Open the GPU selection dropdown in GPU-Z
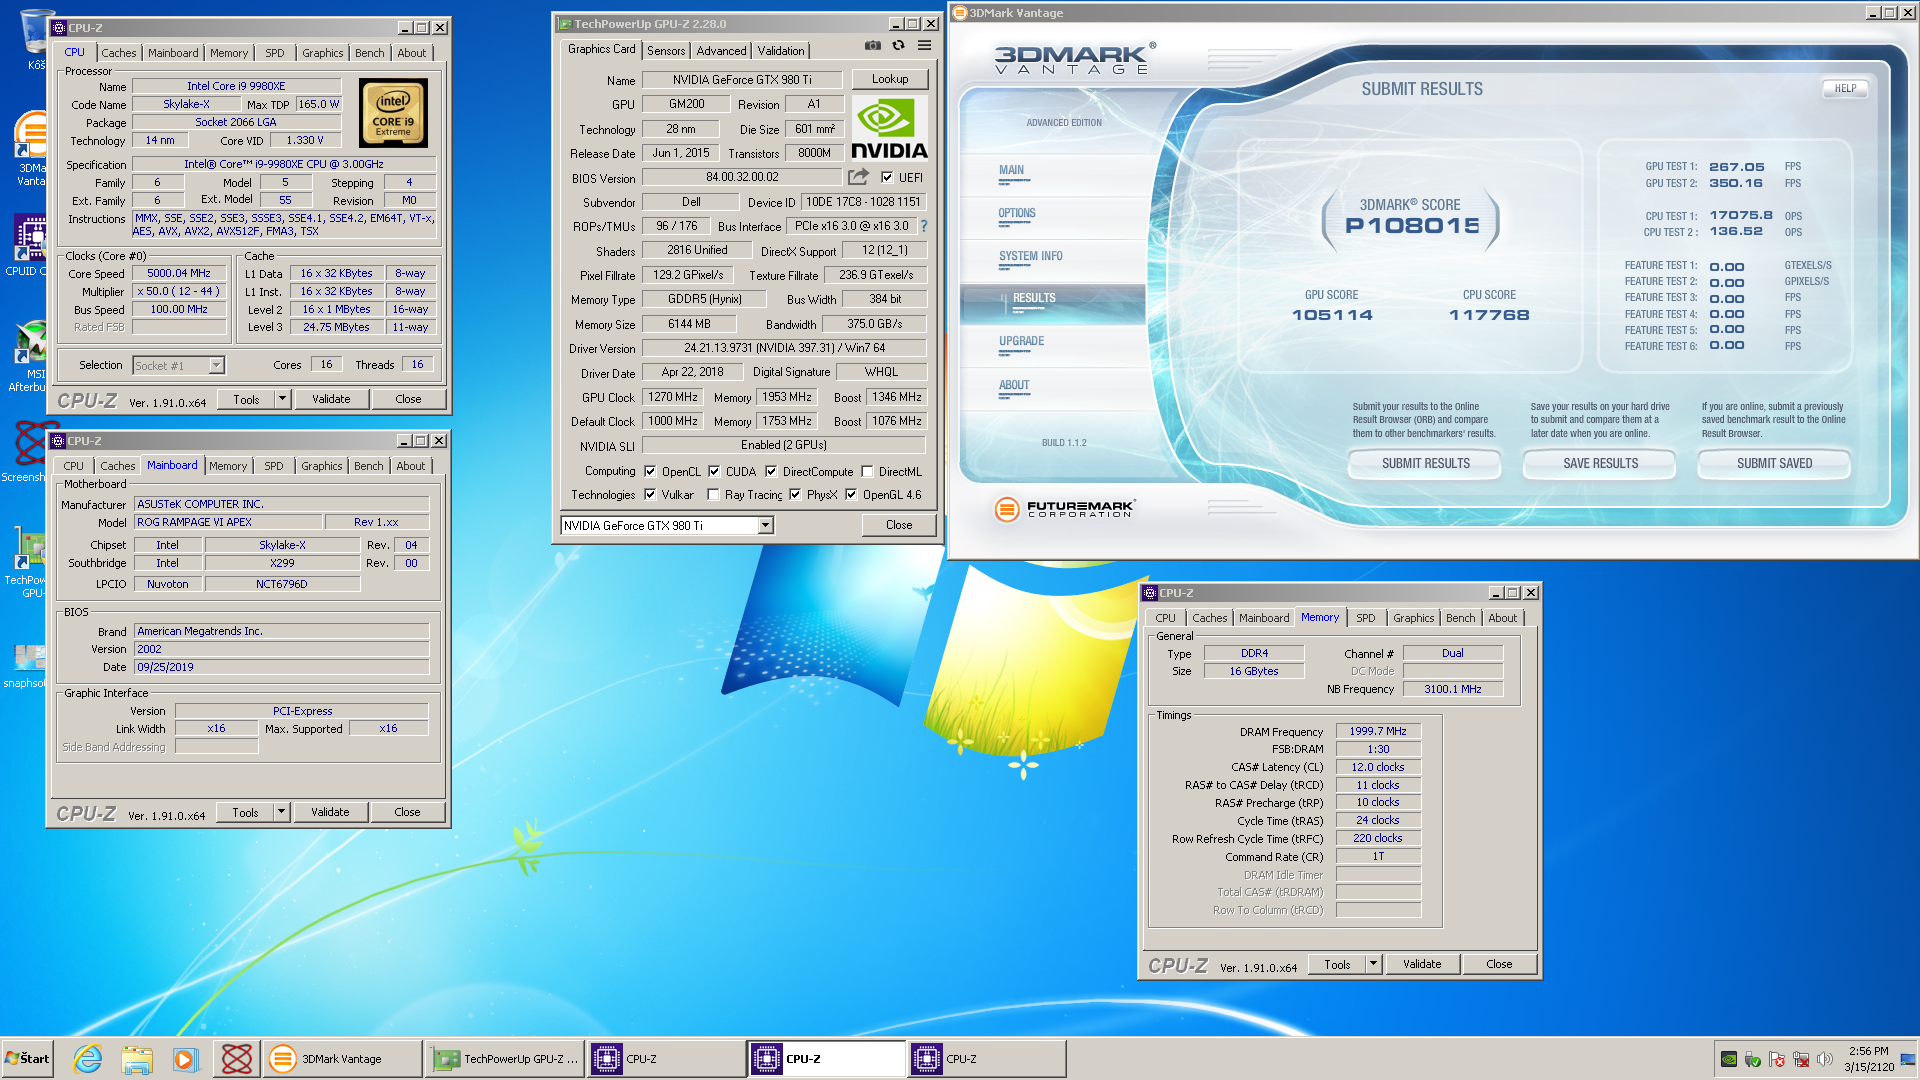Screen dimensions: 1920x1080 [765, 525]
